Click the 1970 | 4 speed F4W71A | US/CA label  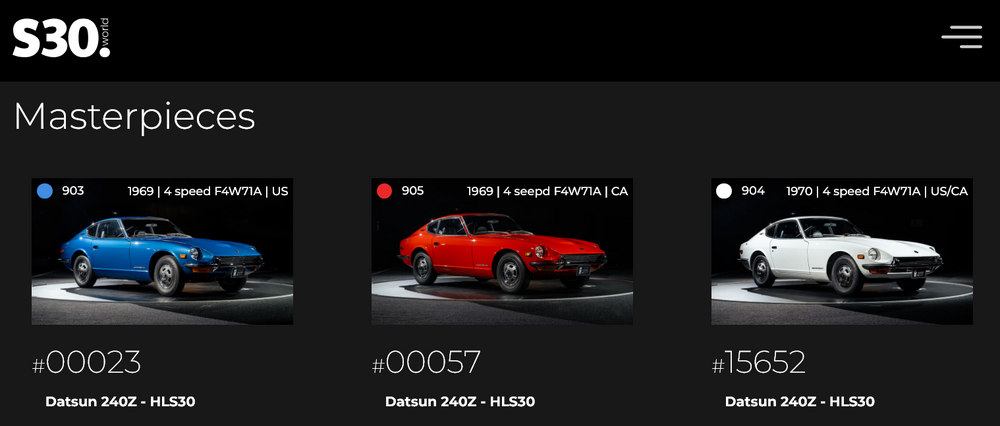coord(877,191)
